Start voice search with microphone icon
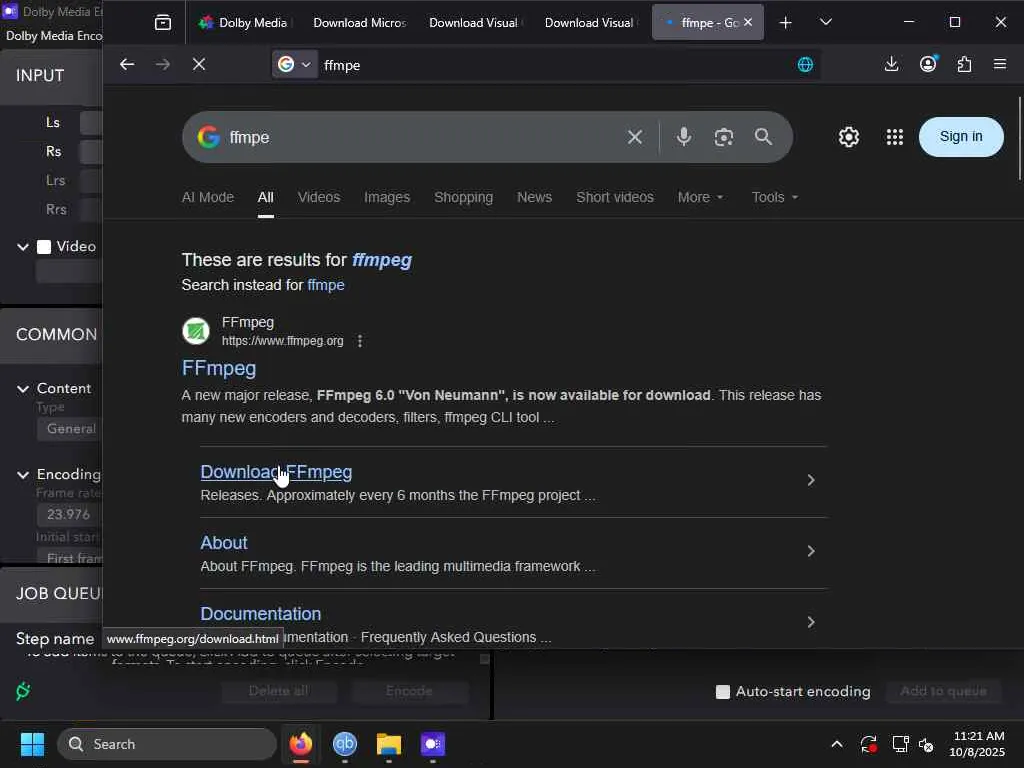This screenshot has width=1024, height=768. [684, 136]
